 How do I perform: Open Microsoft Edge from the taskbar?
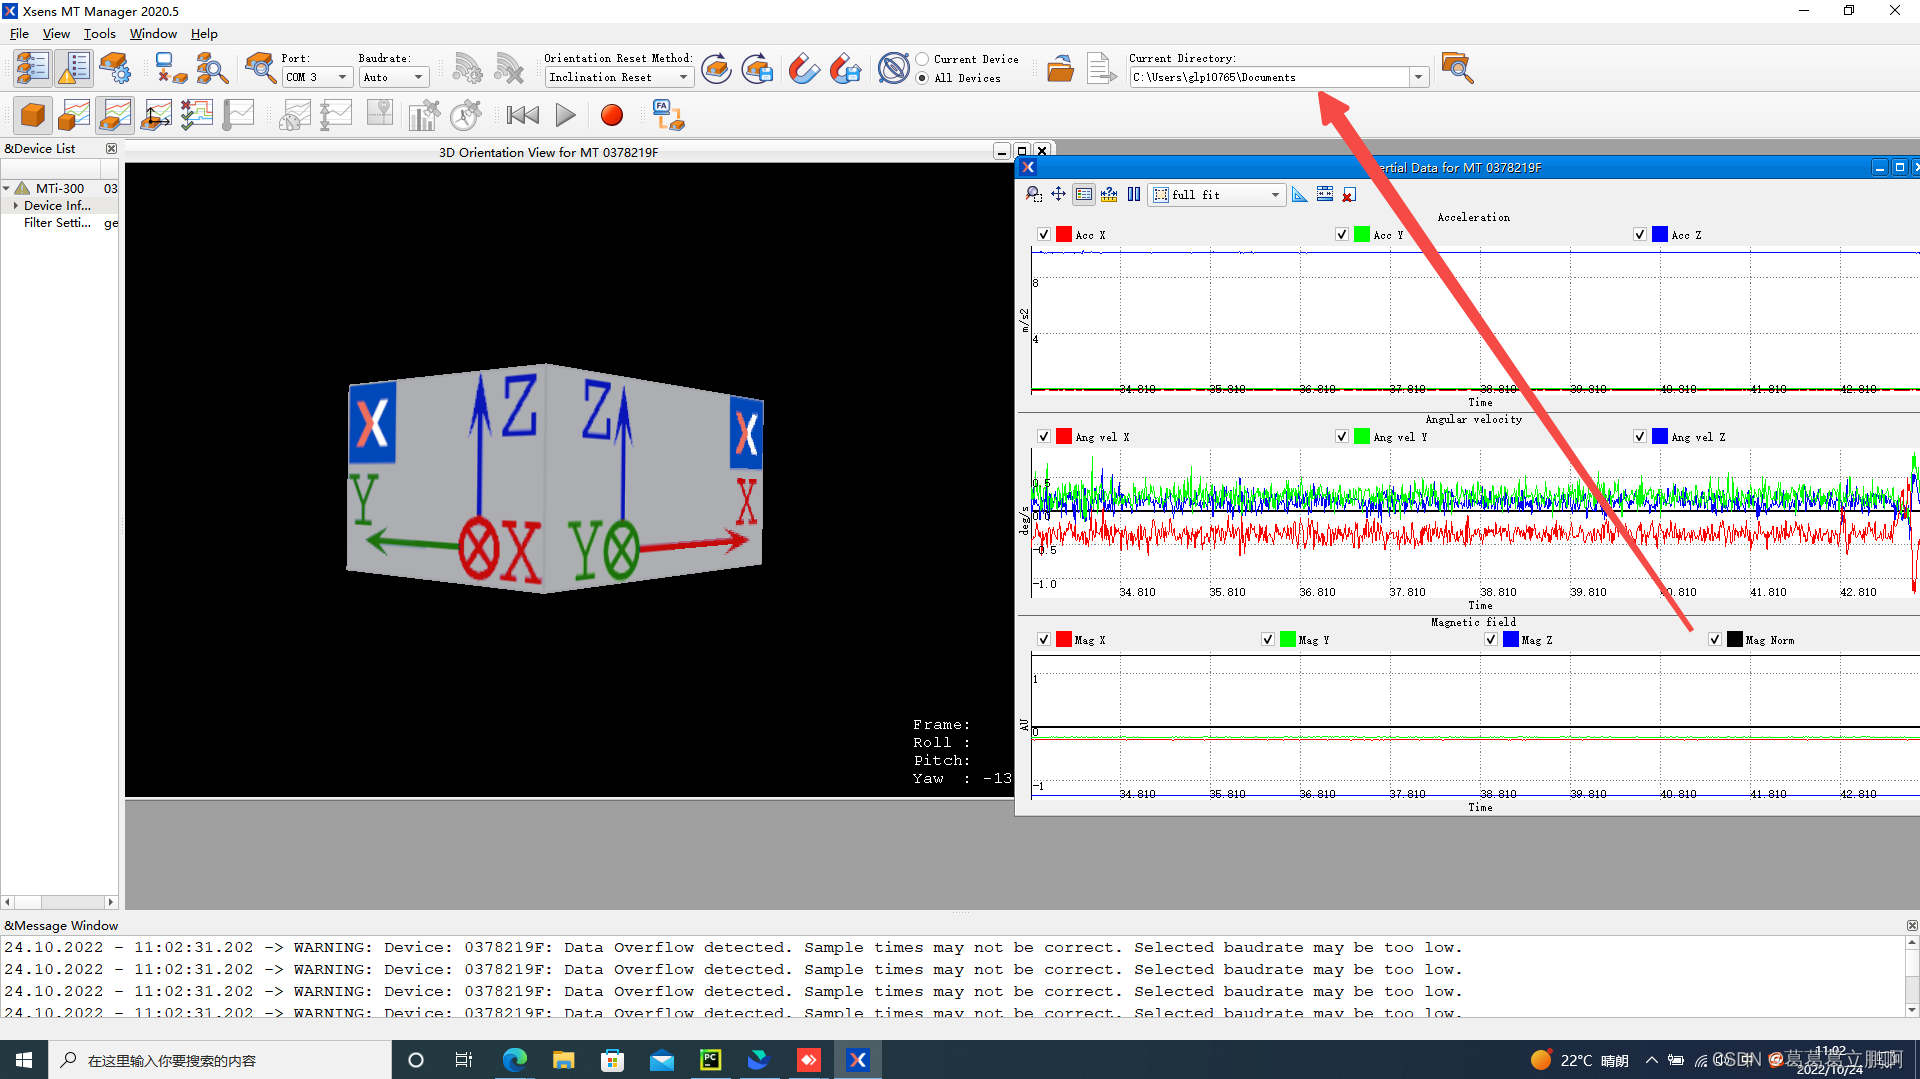(x=515, y=1060)
